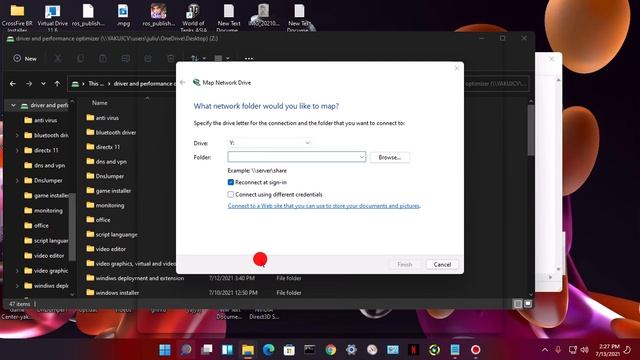Open the terminal app from the taskbar
The height and width of the screenshot is (360, 640).
click(x=310, y=350)
